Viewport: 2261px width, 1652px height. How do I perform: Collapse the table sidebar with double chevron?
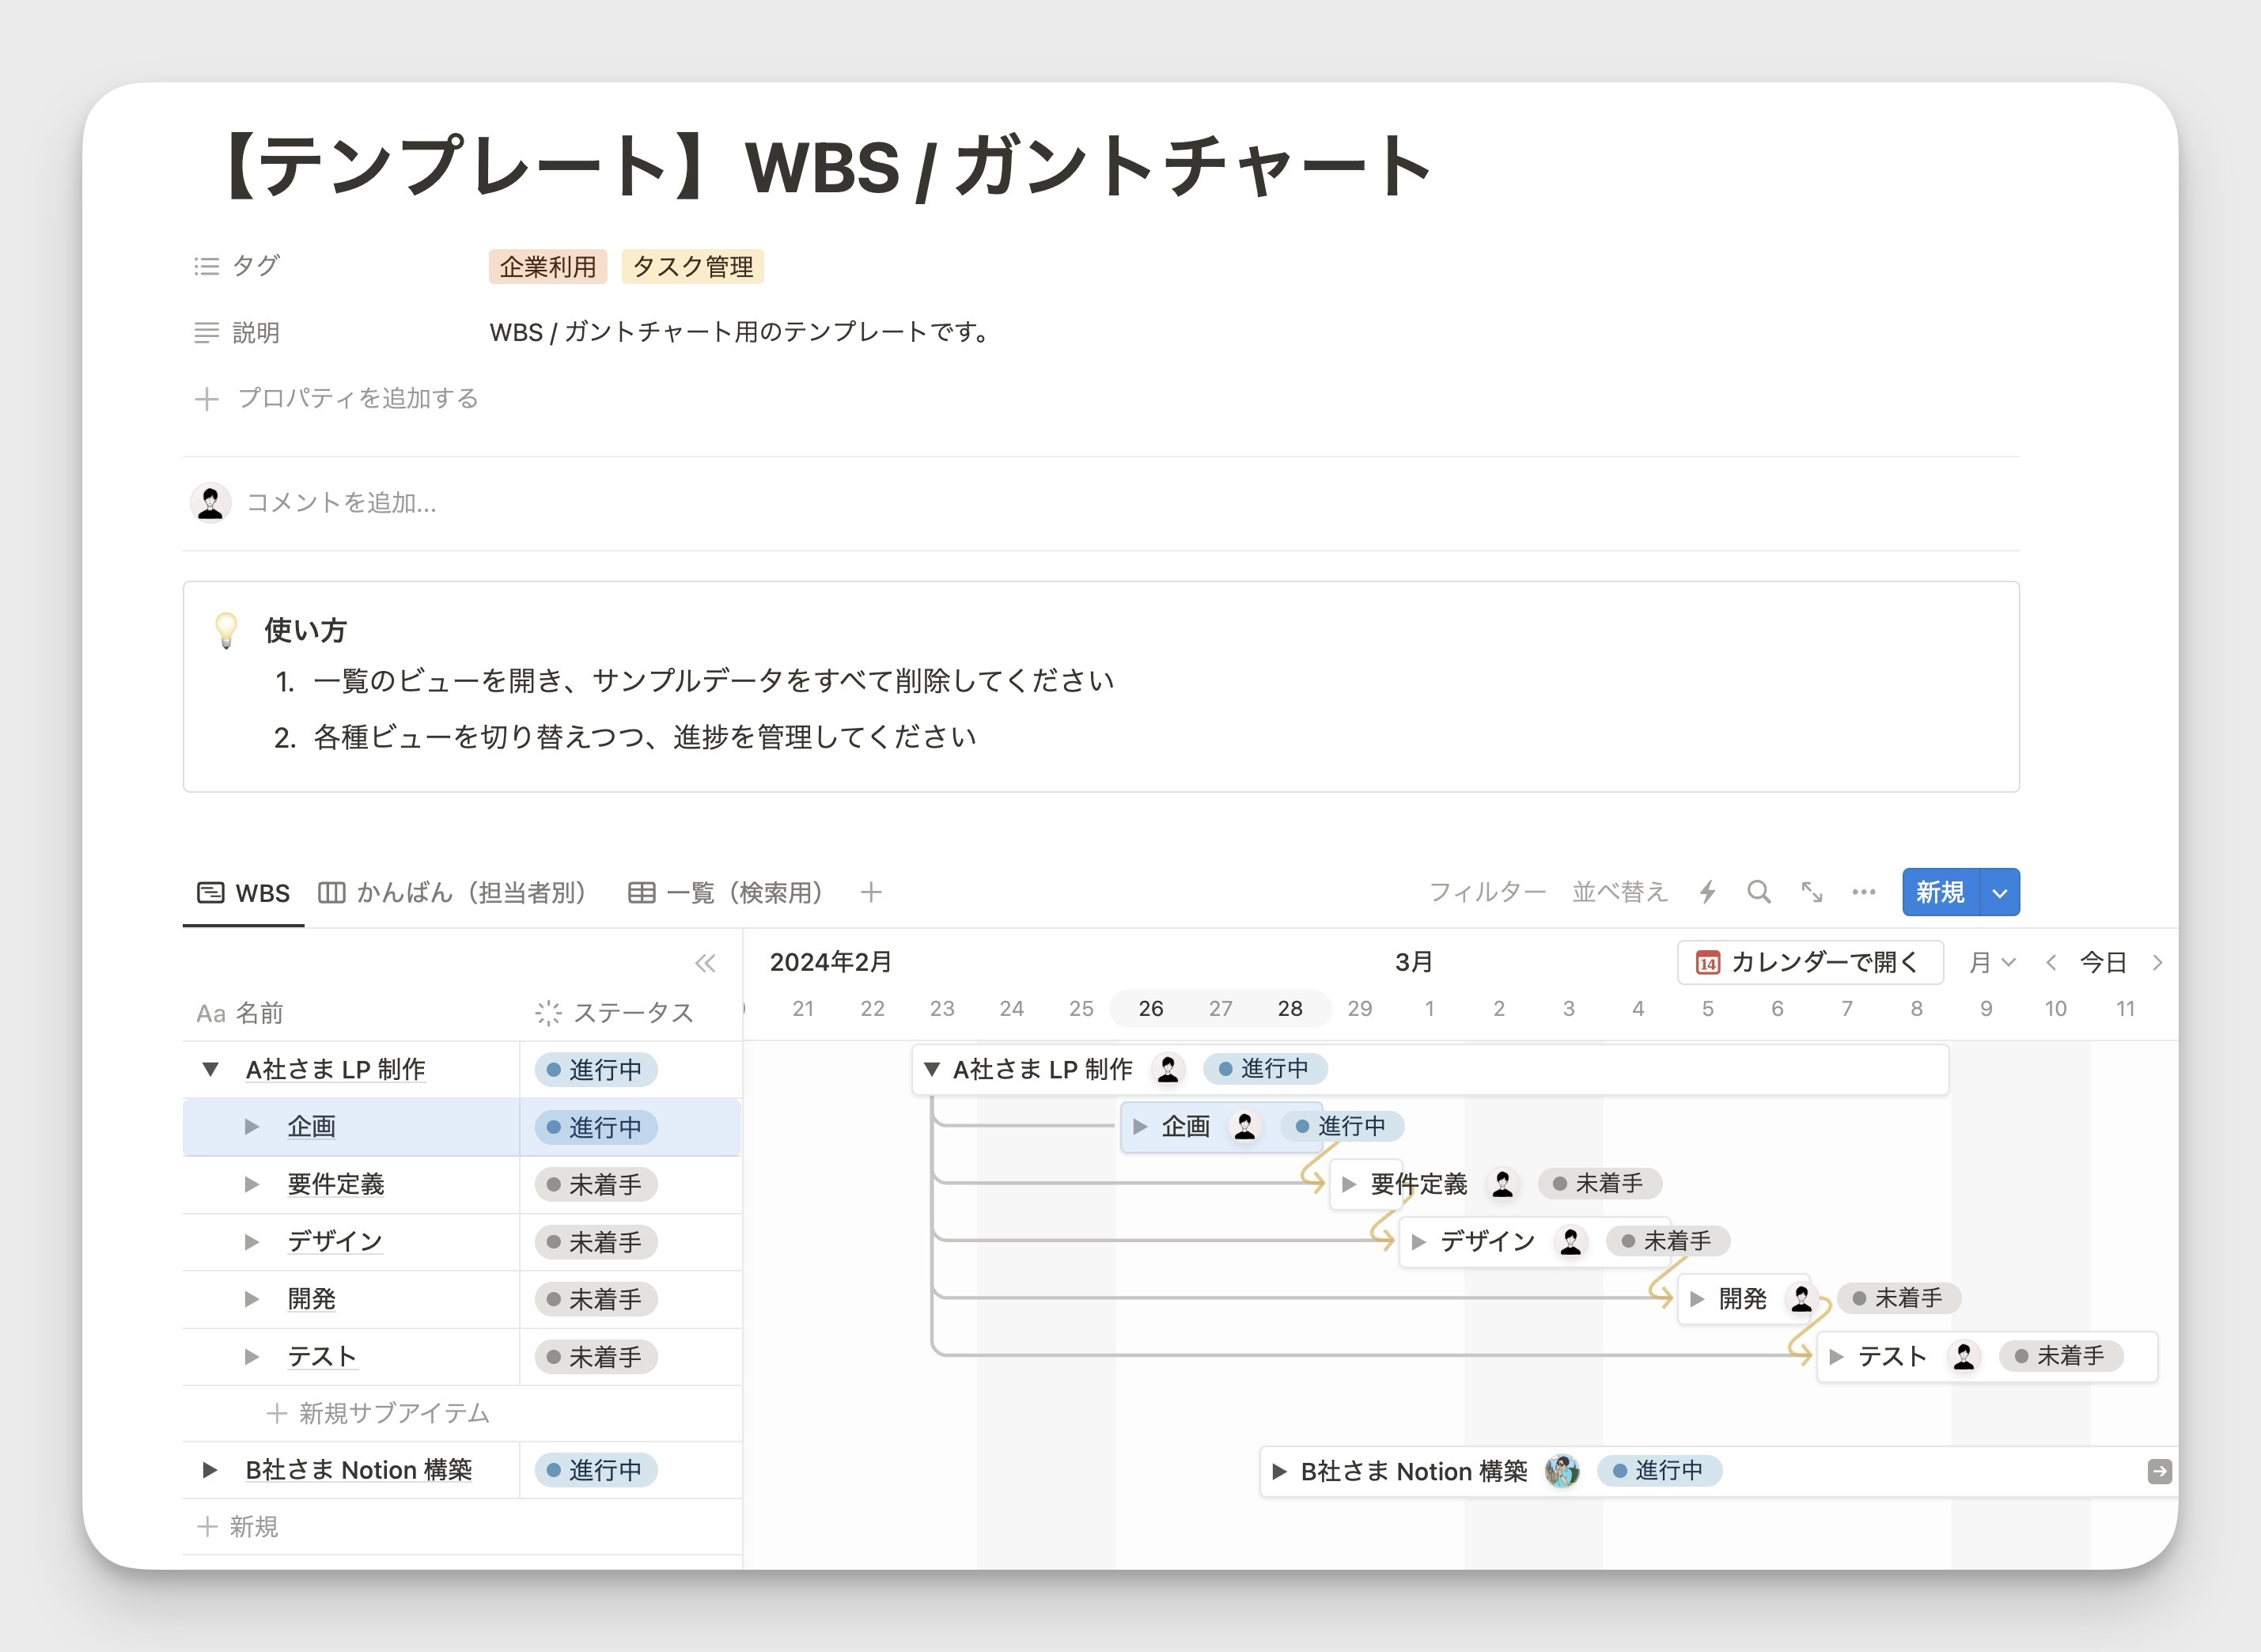pyautogui.click(x=705, y=963)
